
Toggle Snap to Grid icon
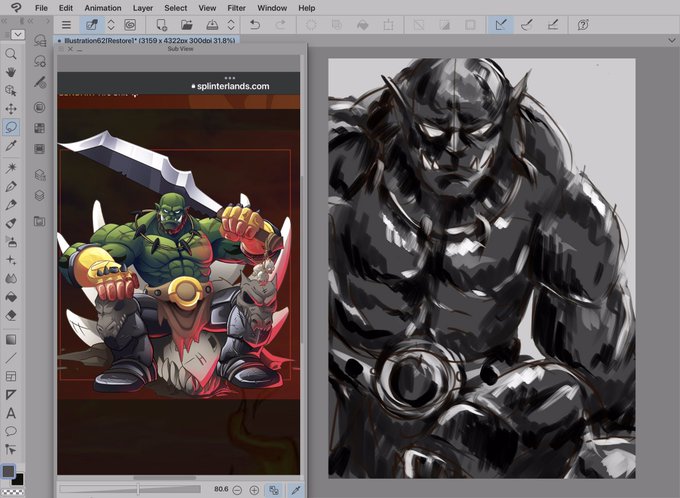tap(552, 25)
